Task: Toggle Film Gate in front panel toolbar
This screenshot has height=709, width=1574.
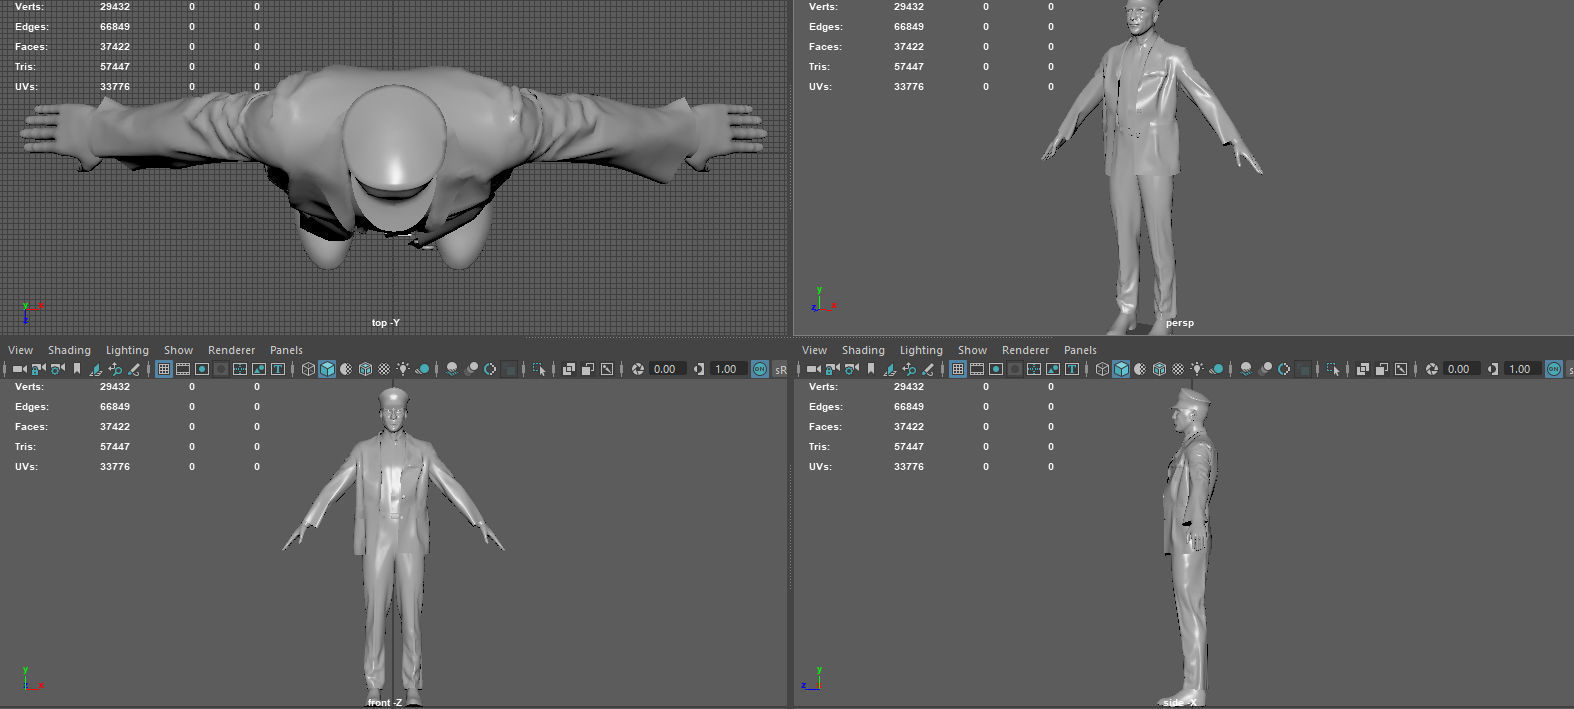Action: [x=183, y=369]
